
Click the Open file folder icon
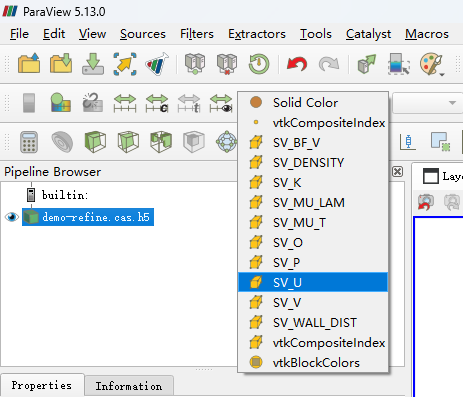click(29, 63)
